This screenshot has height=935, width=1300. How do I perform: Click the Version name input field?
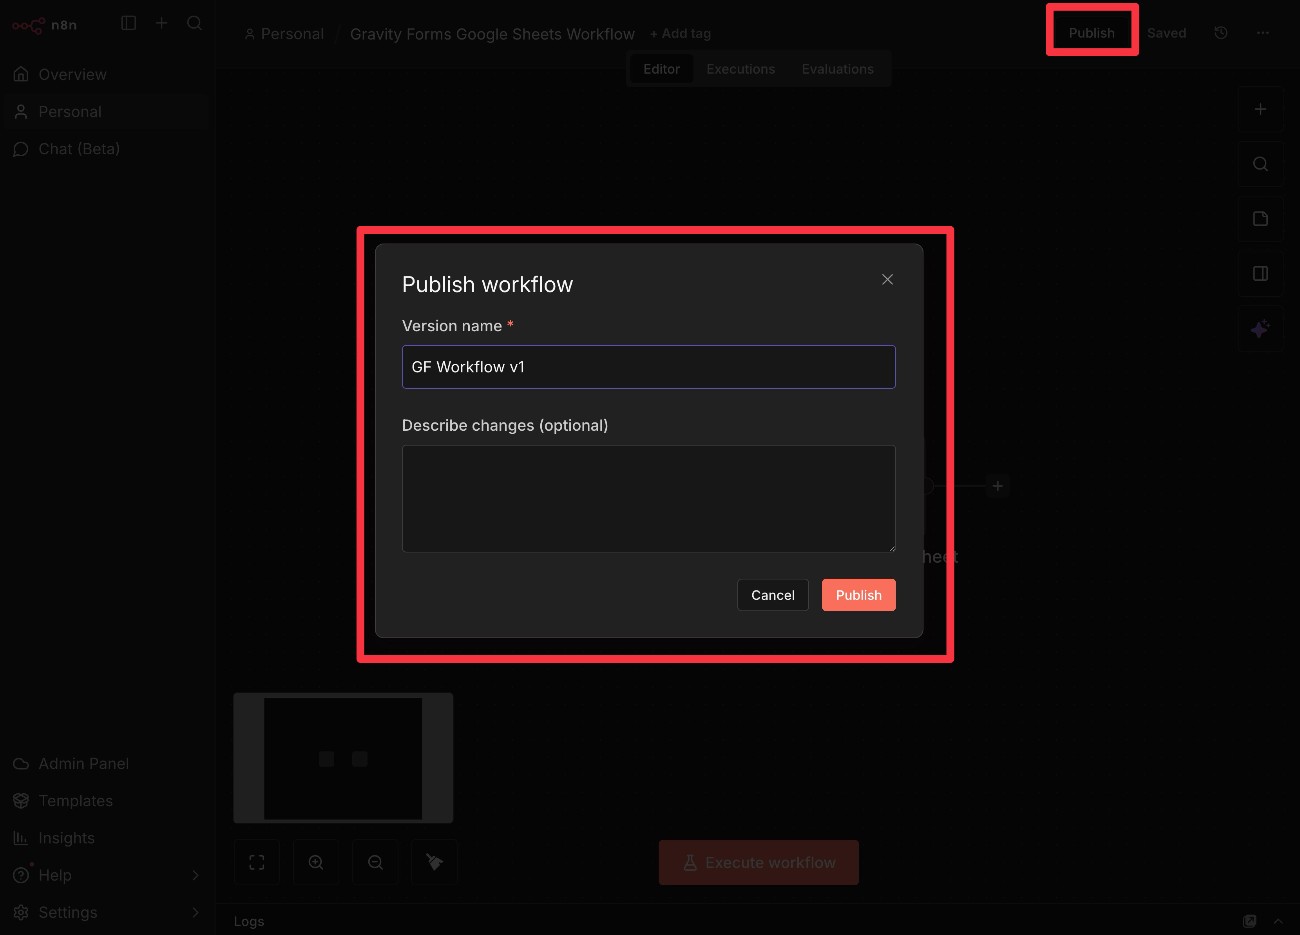[649, 367]
